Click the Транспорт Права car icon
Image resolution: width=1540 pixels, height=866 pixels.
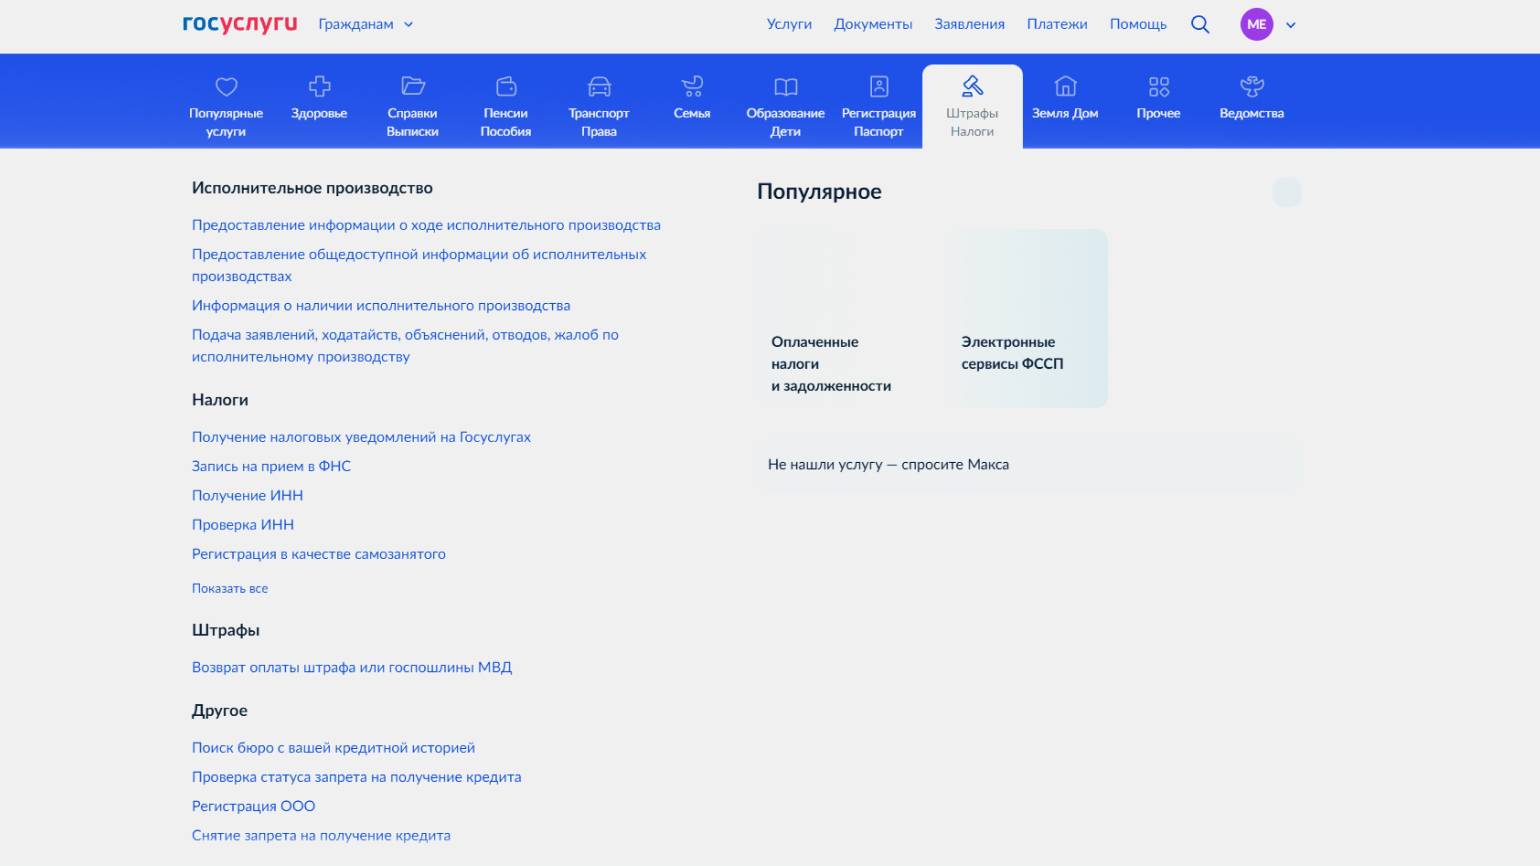(599, 87)
